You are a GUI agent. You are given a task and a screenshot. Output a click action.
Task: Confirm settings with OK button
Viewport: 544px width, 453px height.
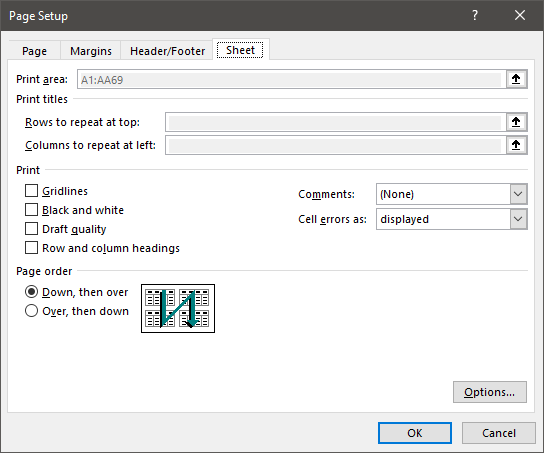click(x=415, y=433)
